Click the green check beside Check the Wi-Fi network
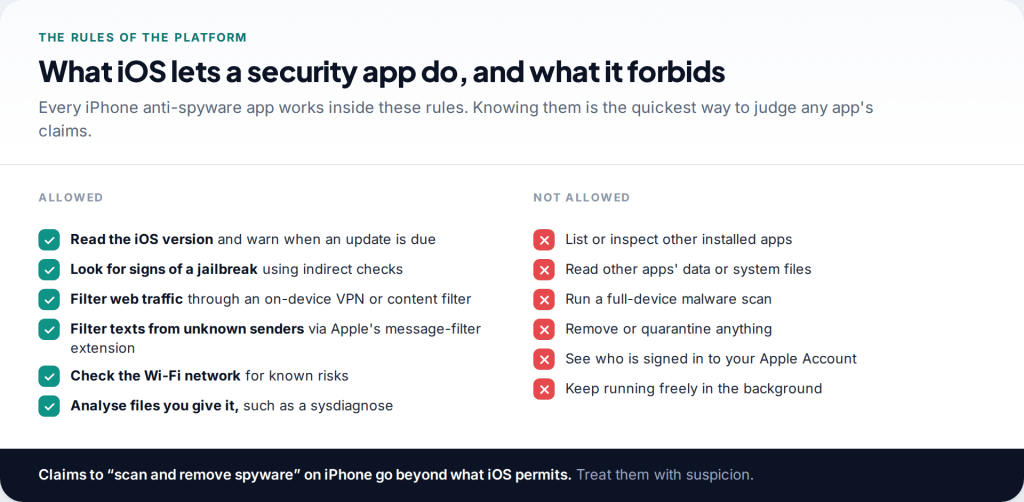Image resolution: width=1024 pixels, height=502 pixels. pos(49,377)
